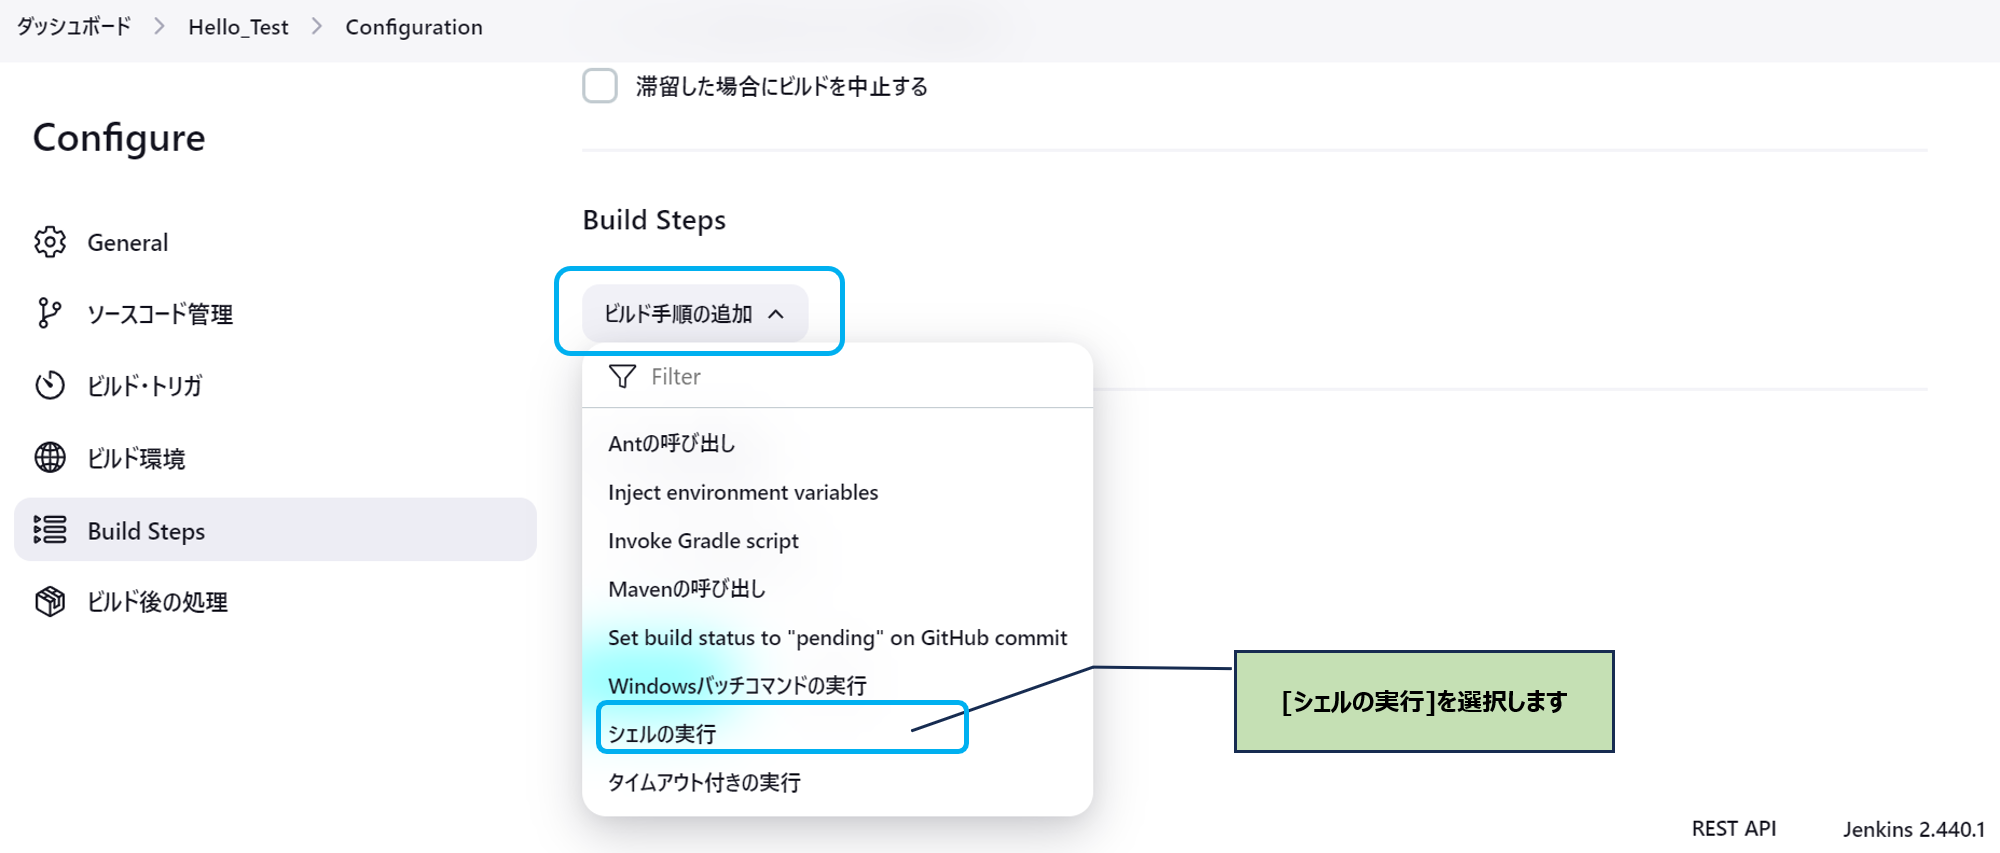Image resolution: width=2000 pixels, height=853 pixels.
Task: Choose タイムアウト付きの実行
Action: tap(837, 782)
